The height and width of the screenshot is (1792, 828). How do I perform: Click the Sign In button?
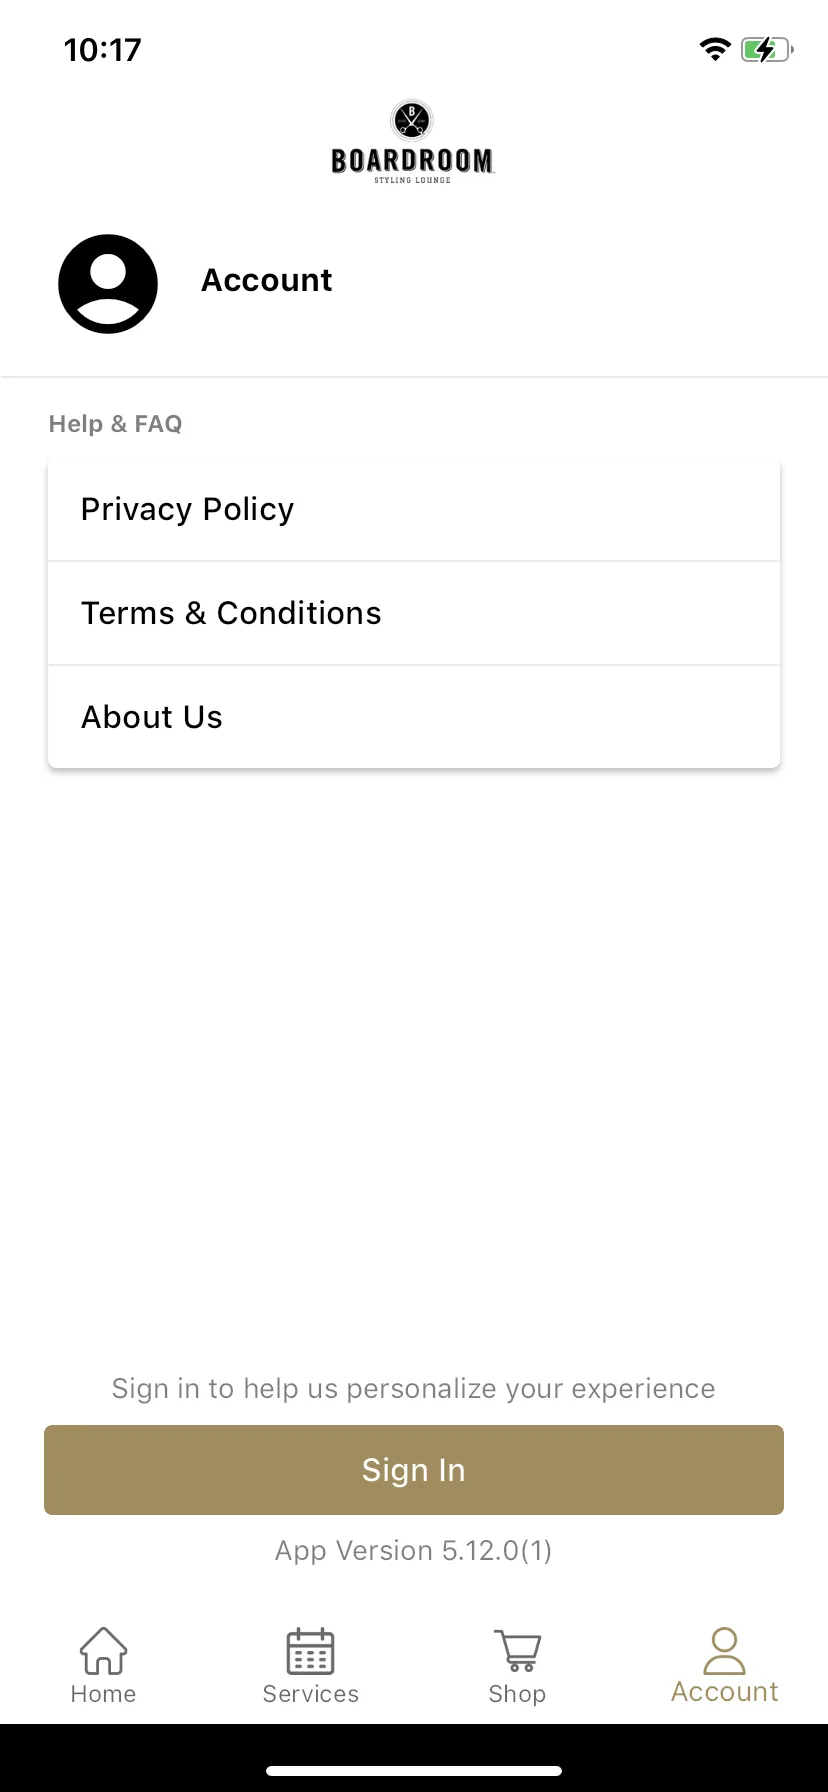pyautogui.click(x=414, y=1470)
